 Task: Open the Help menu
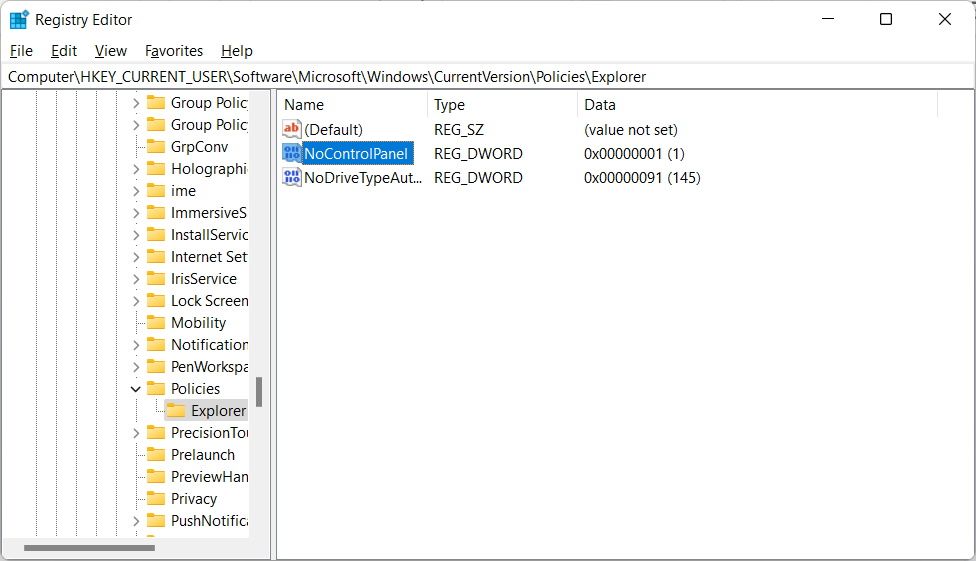[x=237, y=51]
